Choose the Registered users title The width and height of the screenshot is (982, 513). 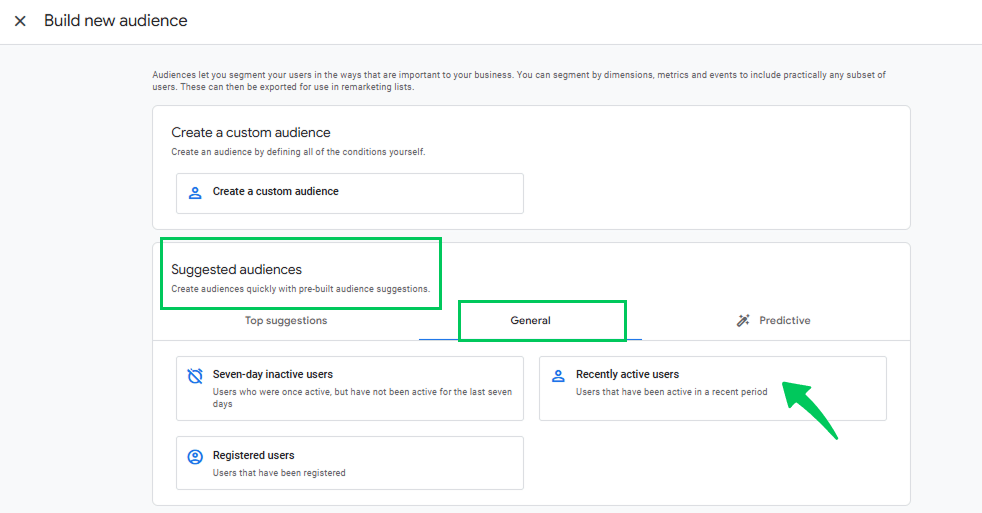pyautogui.click(x=253, y=455)
